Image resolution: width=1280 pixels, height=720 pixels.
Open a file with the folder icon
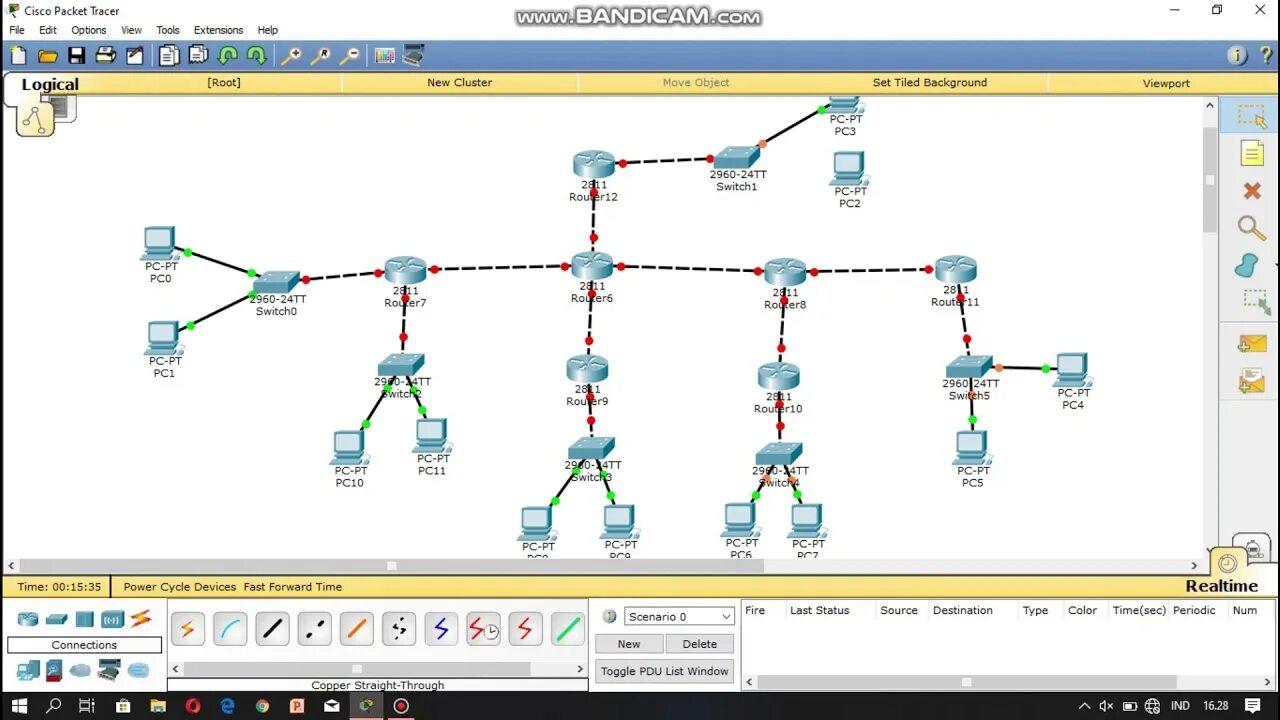47,56
